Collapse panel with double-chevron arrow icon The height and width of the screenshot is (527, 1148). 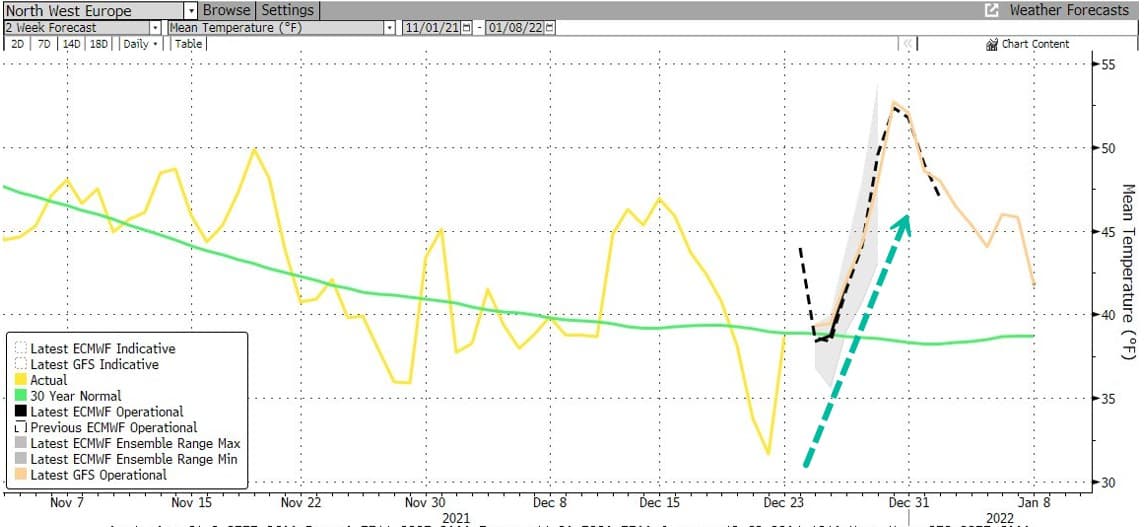click(907, 44)
